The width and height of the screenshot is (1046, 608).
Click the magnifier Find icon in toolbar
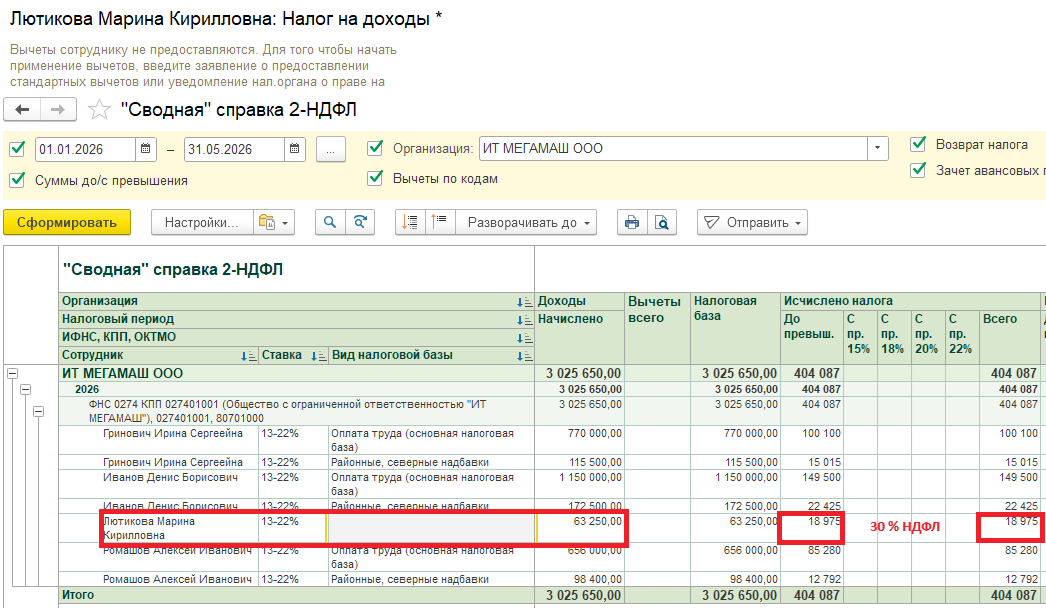click(328, 222)
